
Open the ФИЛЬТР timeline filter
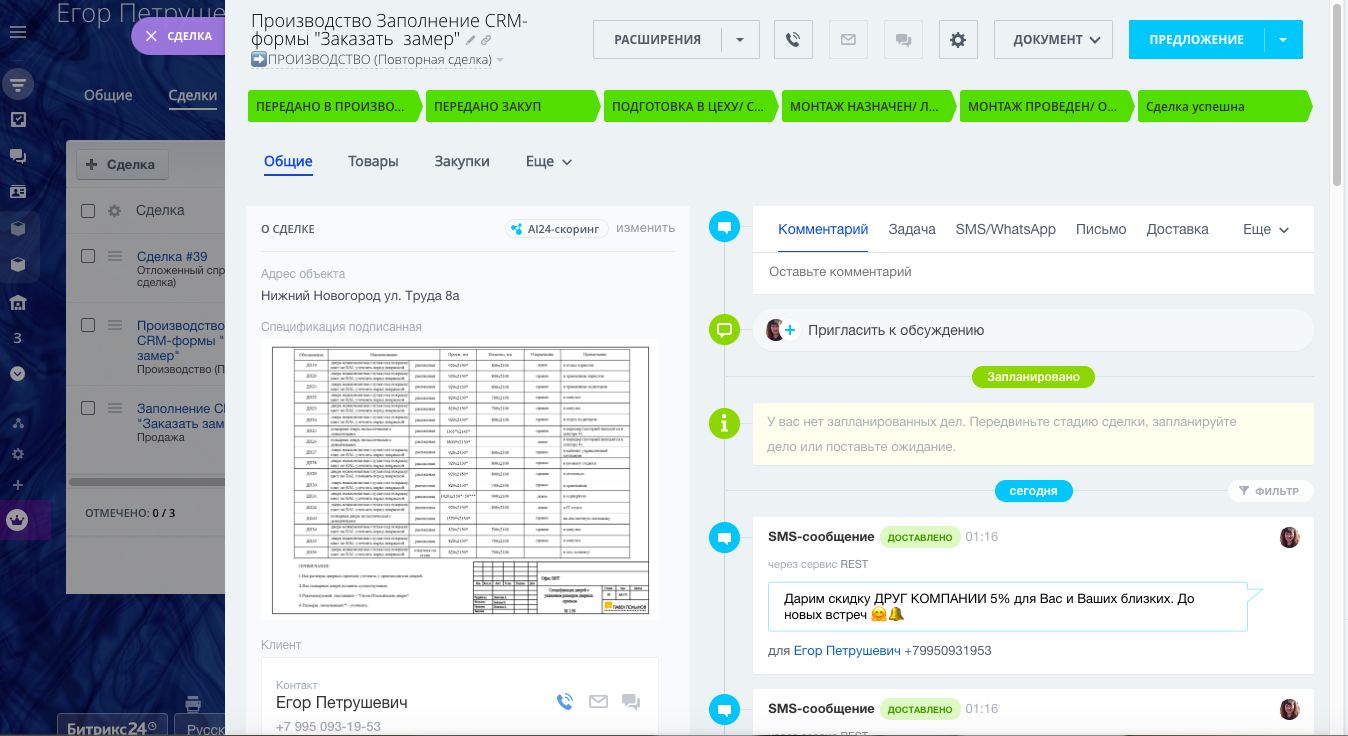(x=1270, y=491)
